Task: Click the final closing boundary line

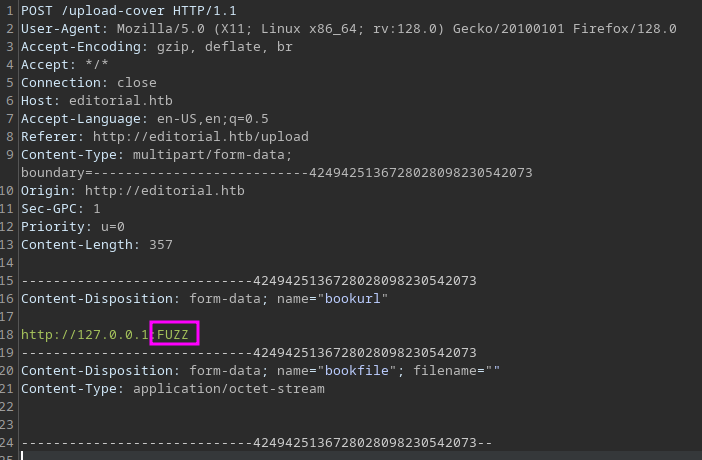Action: [x=256, y=442]
